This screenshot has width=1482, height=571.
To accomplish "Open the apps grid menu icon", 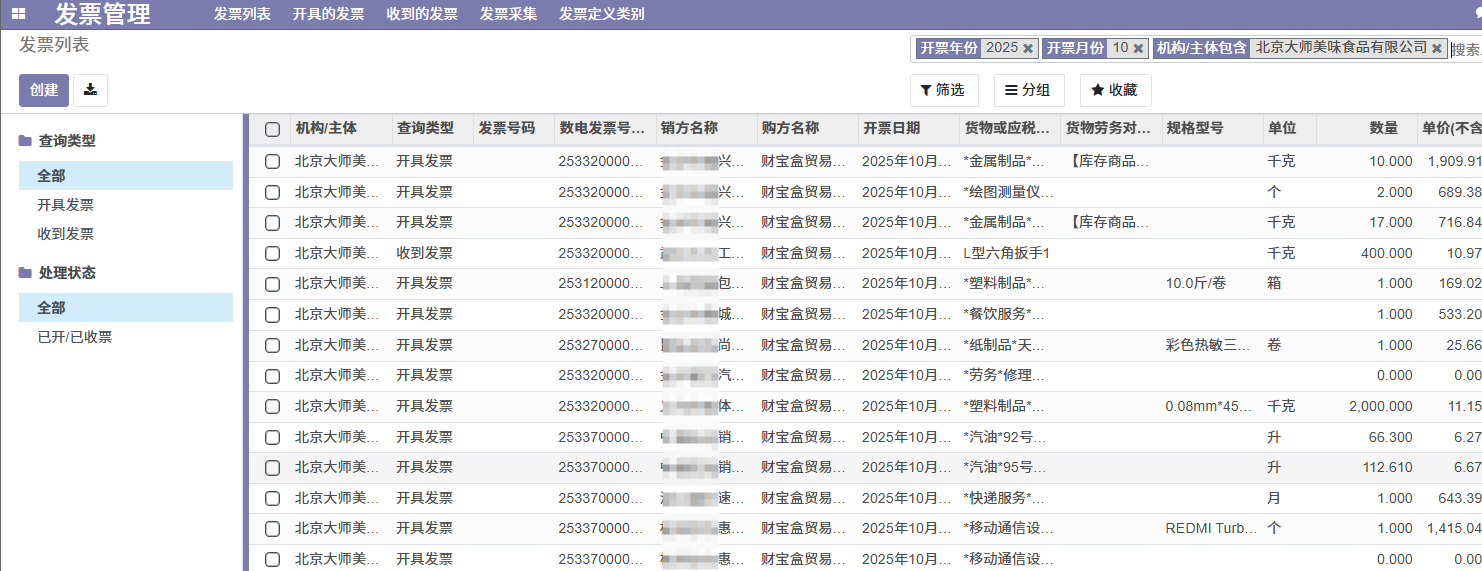I will point(19,14).
